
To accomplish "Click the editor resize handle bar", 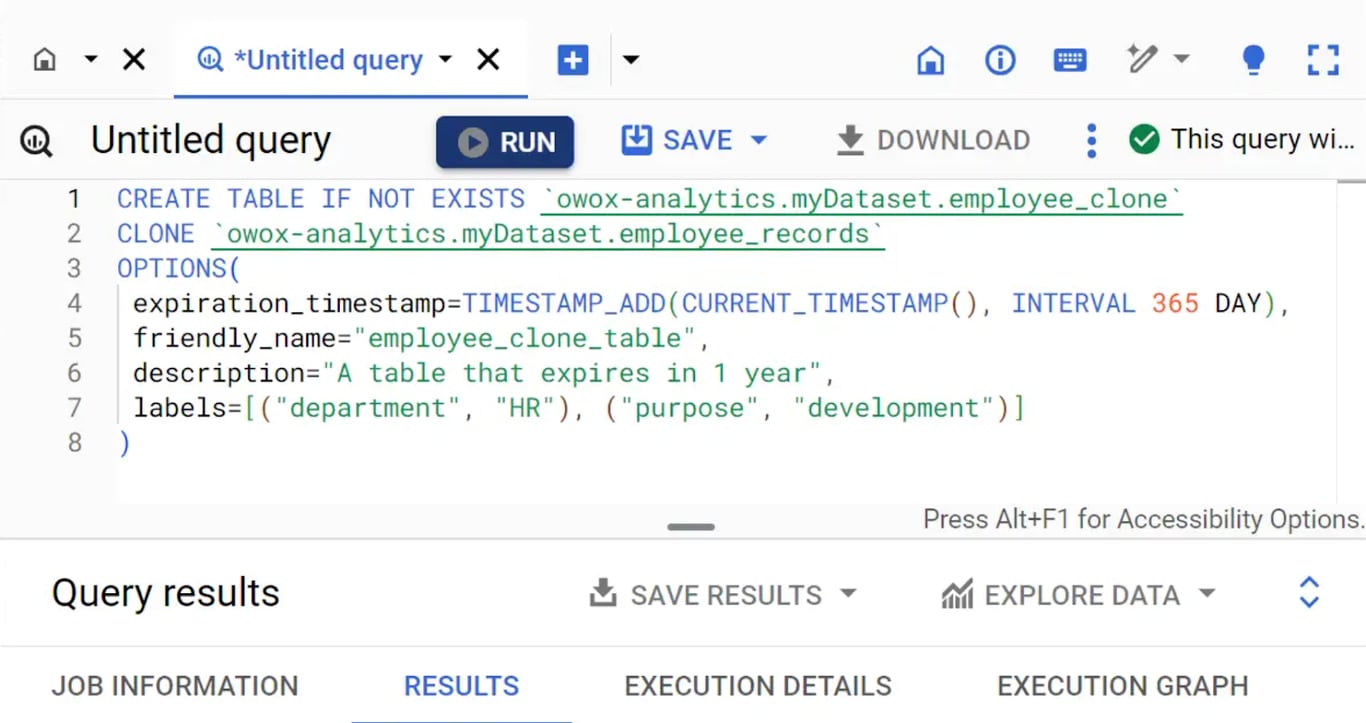I will pyautogui.click(x=691, y=527).
